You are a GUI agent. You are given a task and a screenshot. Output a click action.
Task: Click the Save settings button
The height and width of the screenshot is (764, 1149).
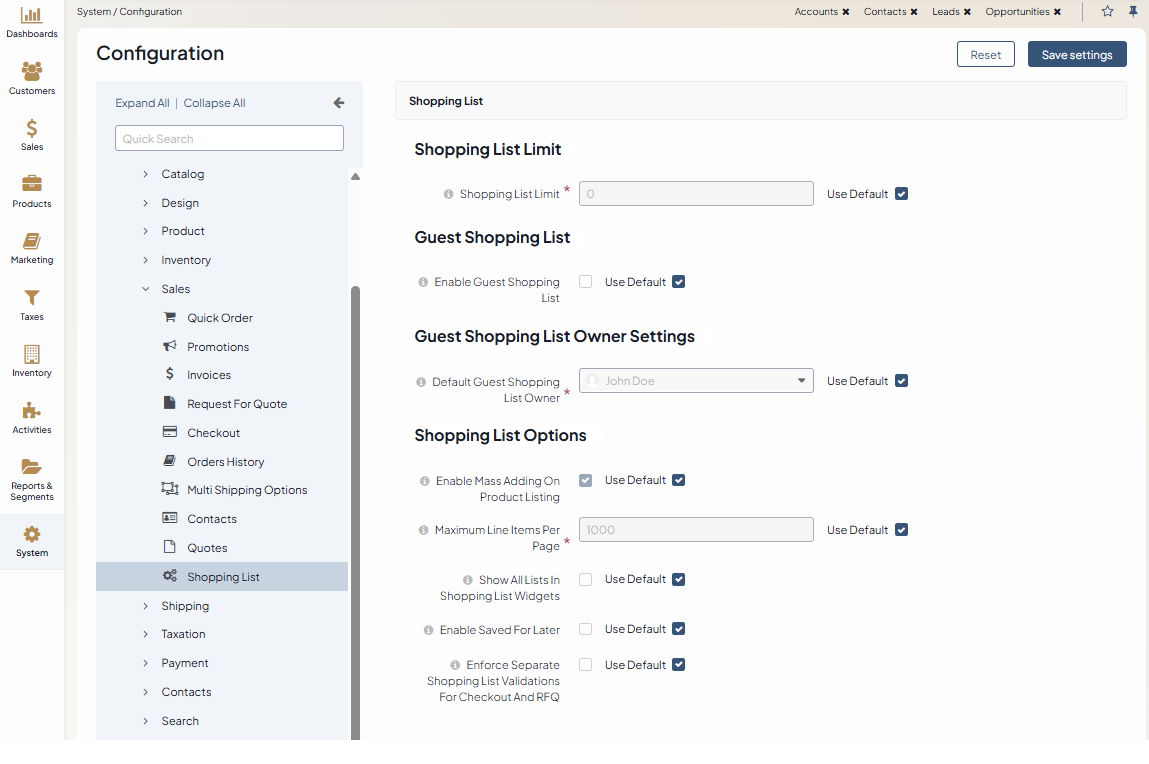pyautogui.click(x=1076, y=55)
